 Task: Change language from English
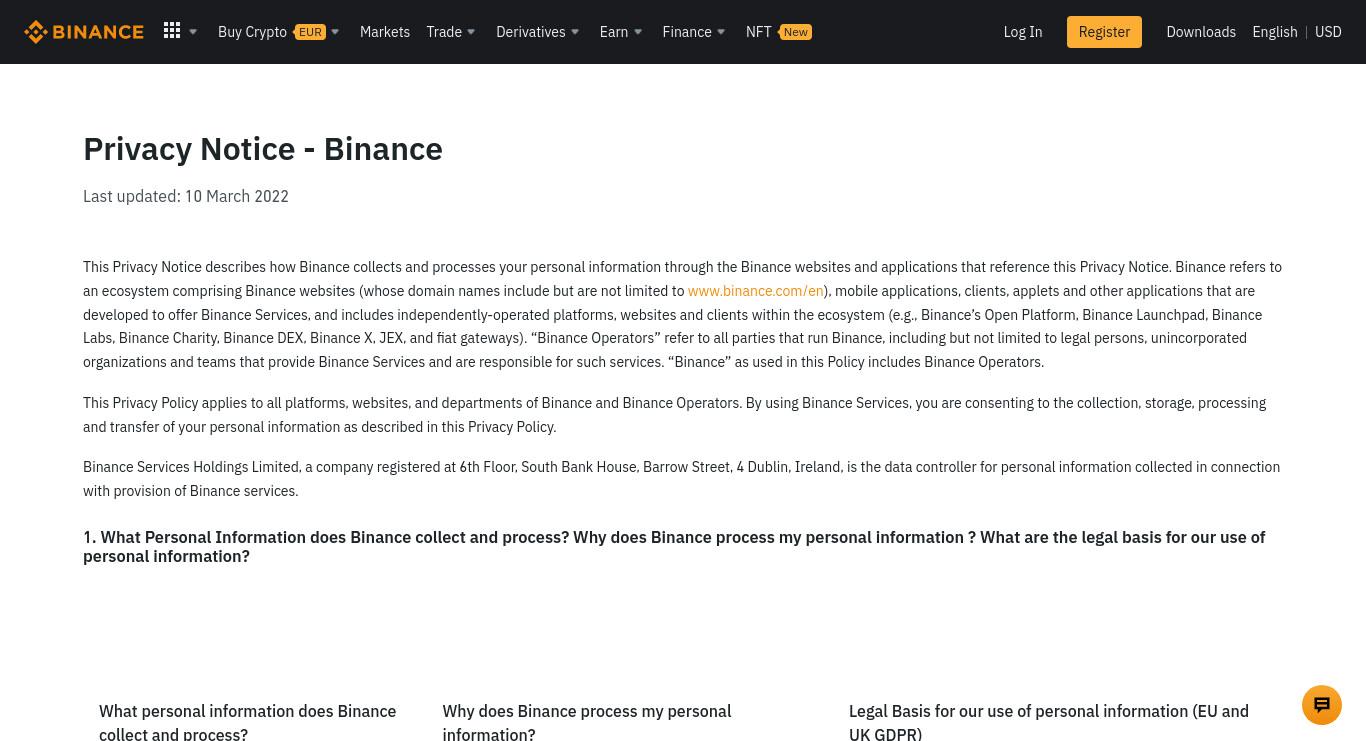[1275, 32]
